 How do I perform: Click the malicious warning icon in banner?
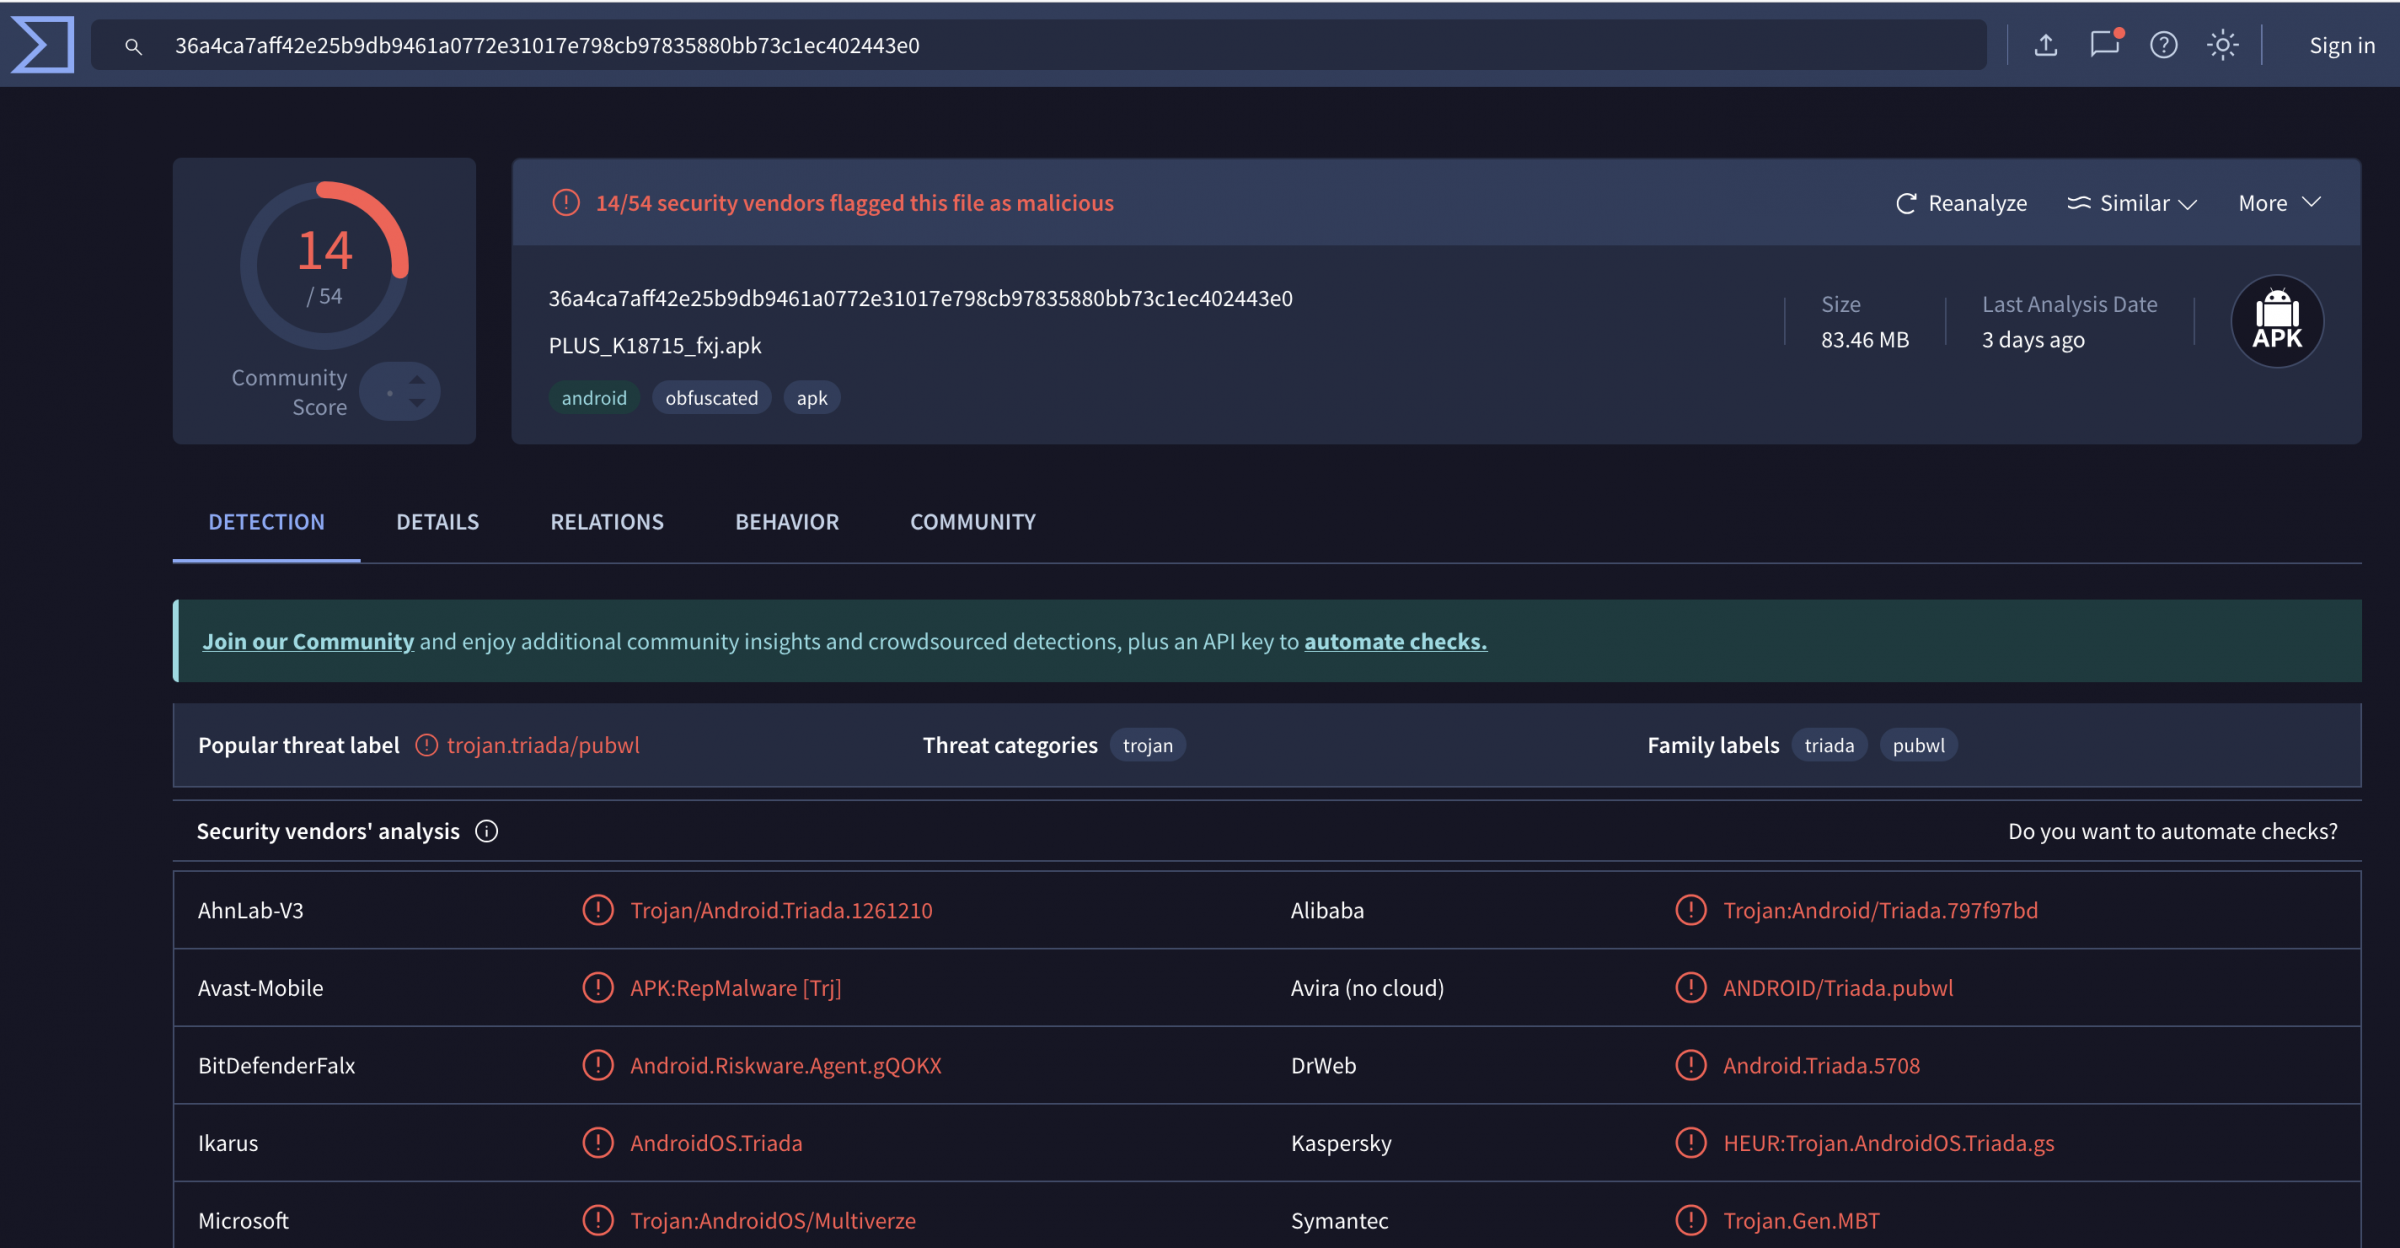click(x=566, y=203)
